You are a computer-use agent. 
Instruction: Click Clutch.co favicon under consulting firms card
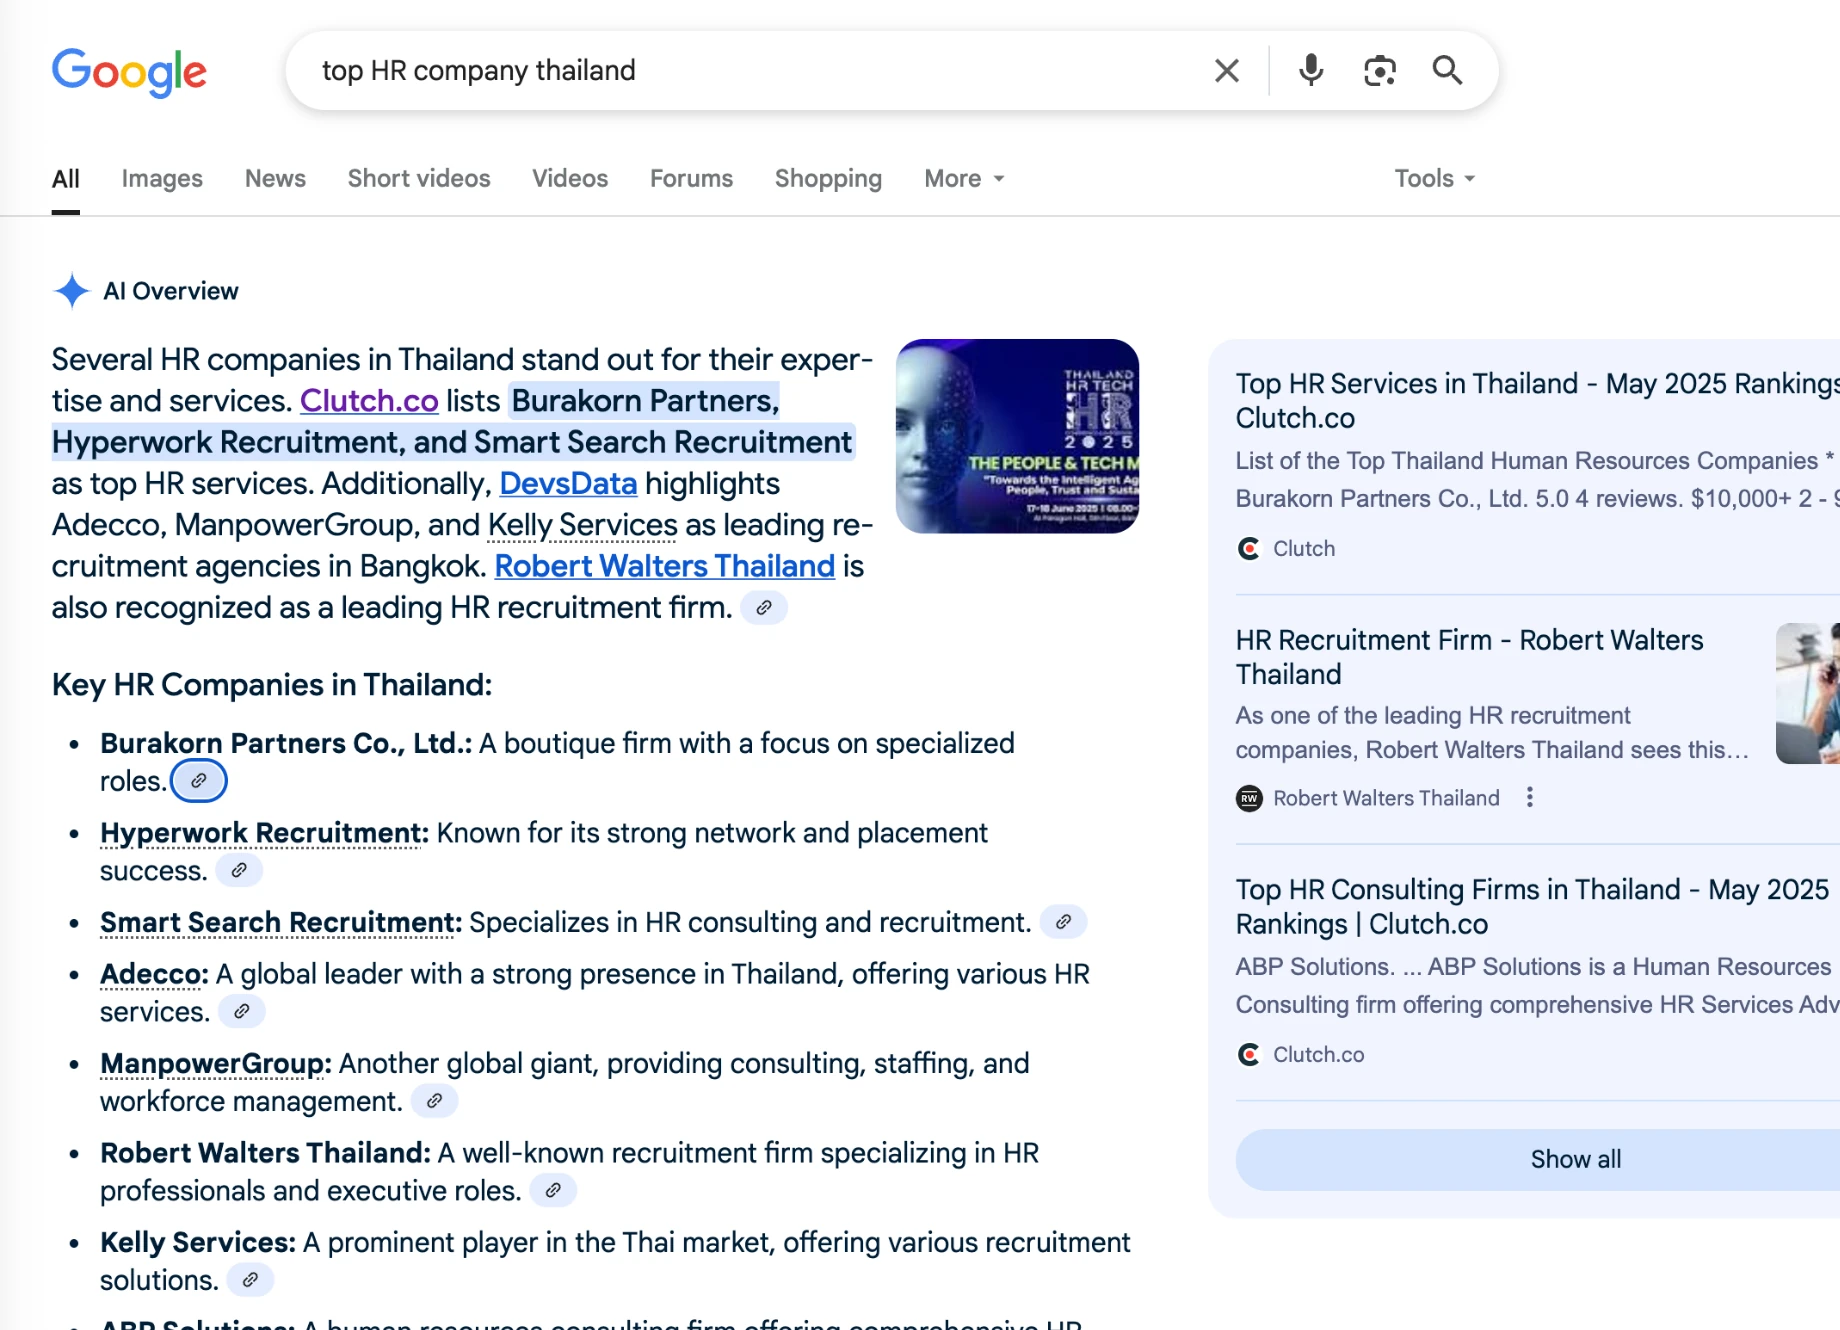(x=1249, y=1054)
